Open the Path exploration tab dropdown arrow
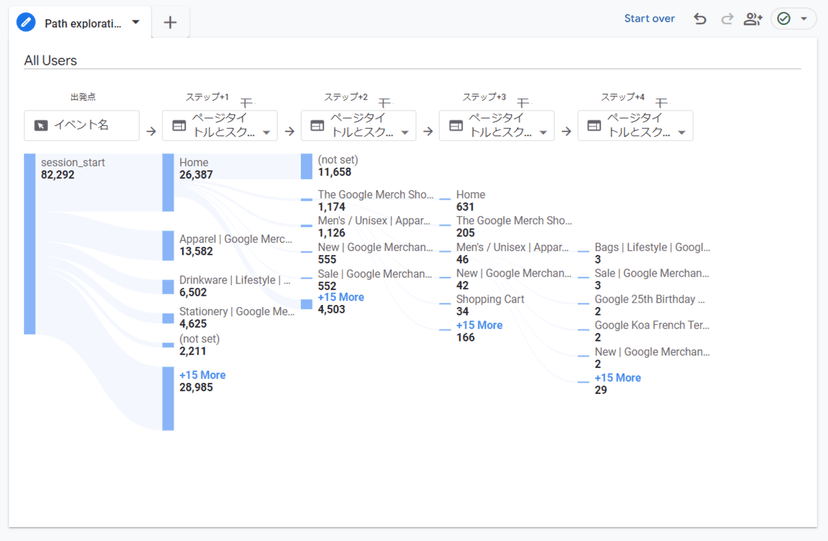Screen dimensions: 828x541 click(x=136, y=22)
